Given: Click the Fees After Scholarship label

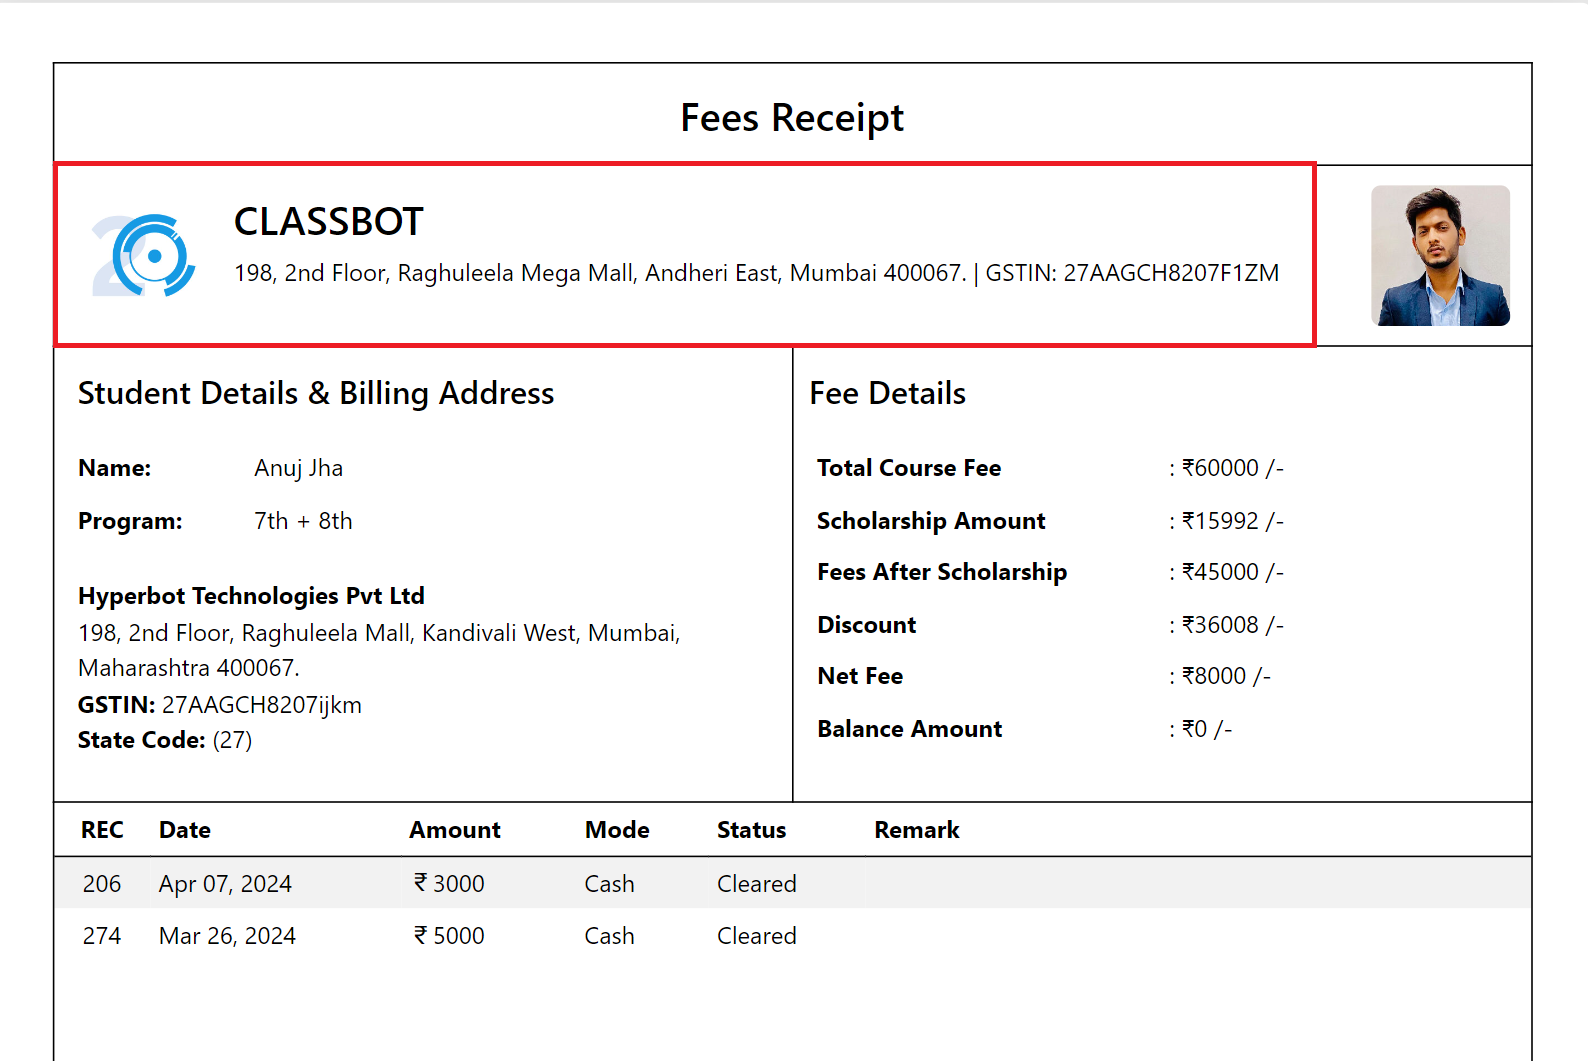Looking at the screenshot, I should 942,572.
